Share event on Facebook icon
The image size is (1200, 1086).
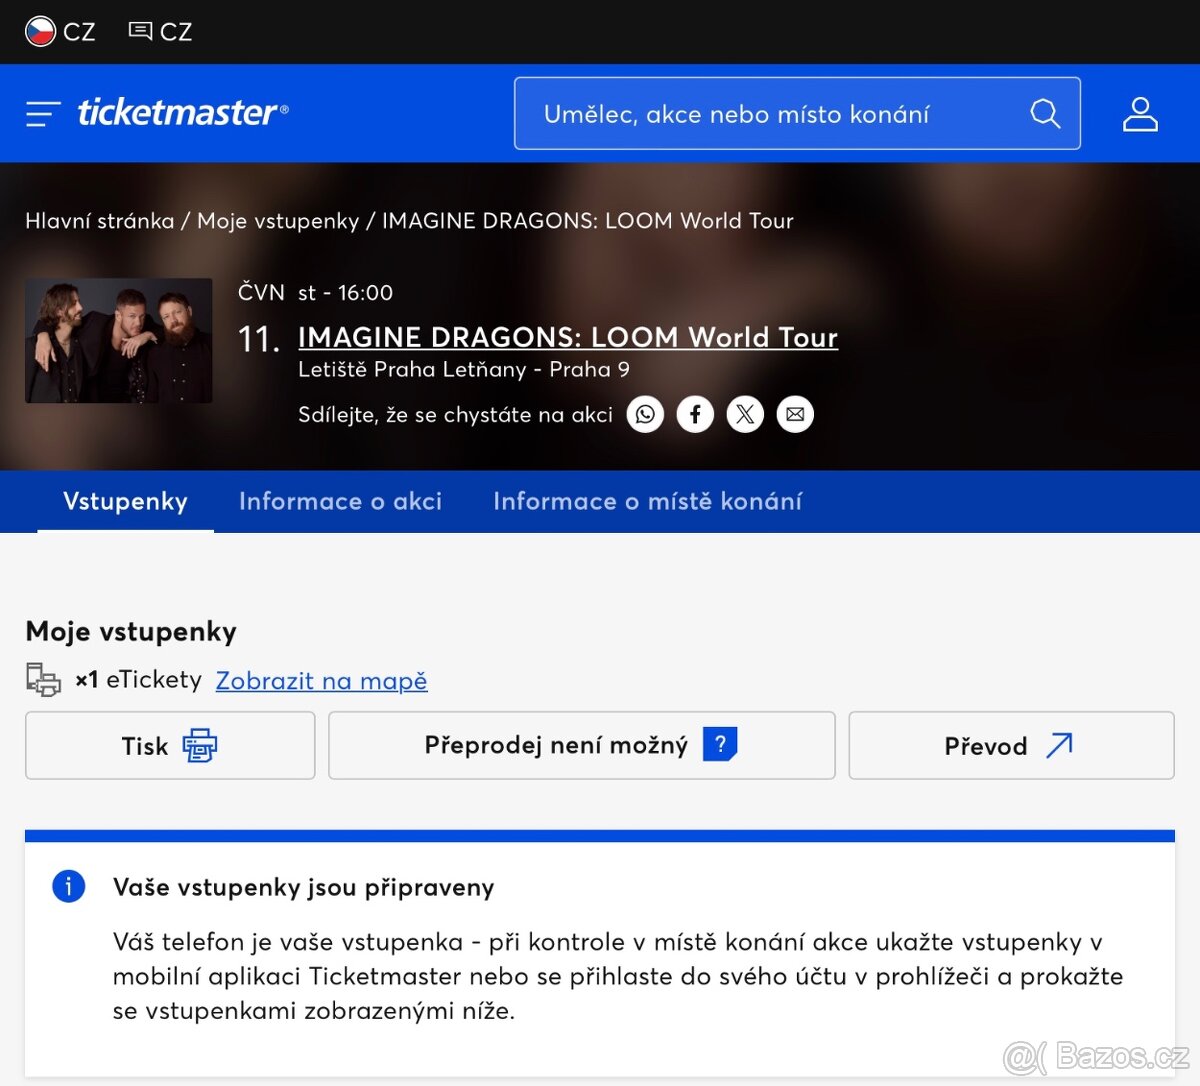coord(695,414)
